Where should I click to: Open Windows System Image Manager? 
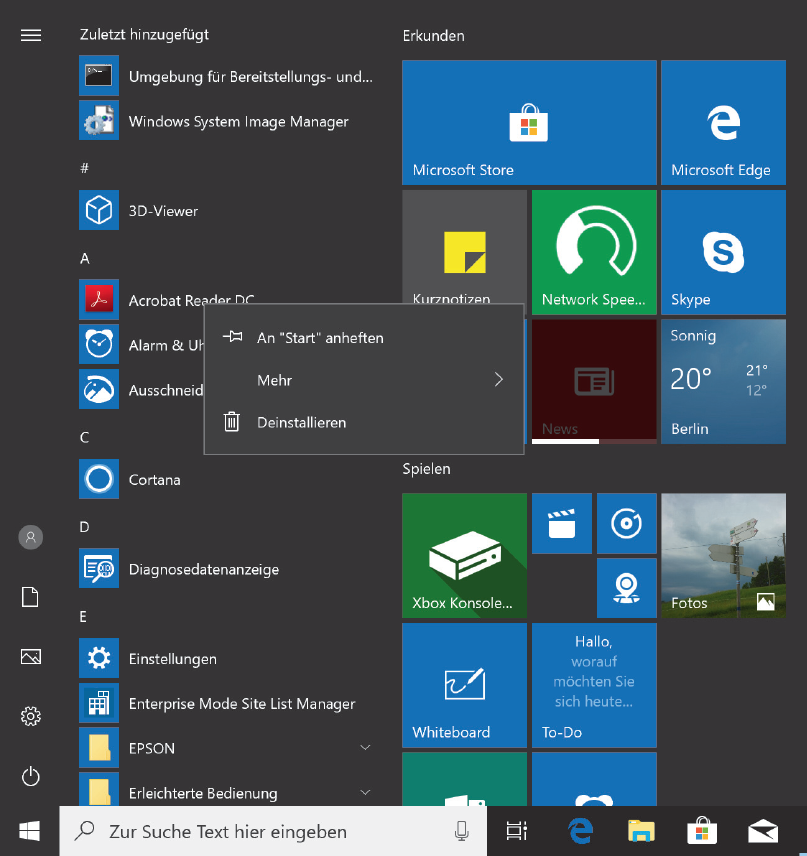point(227,121)
